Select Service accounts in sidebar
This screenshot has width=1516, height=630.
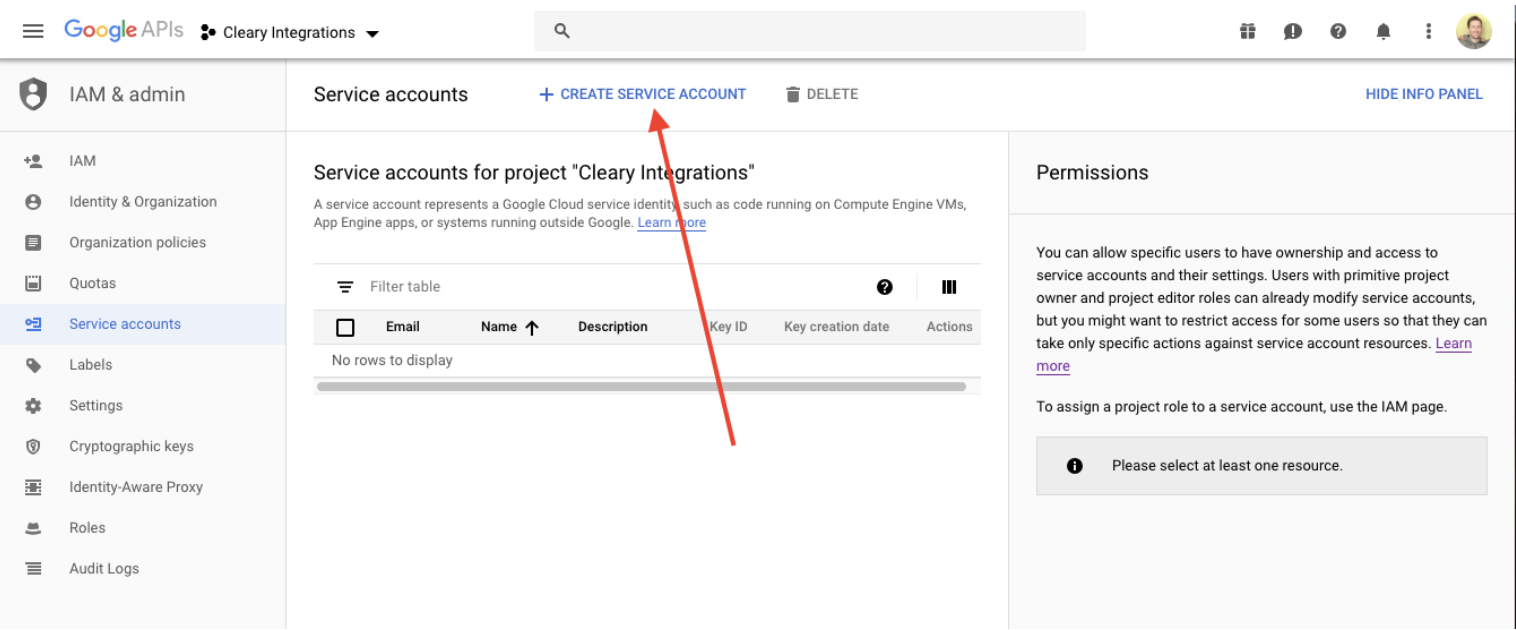point(125,324)
